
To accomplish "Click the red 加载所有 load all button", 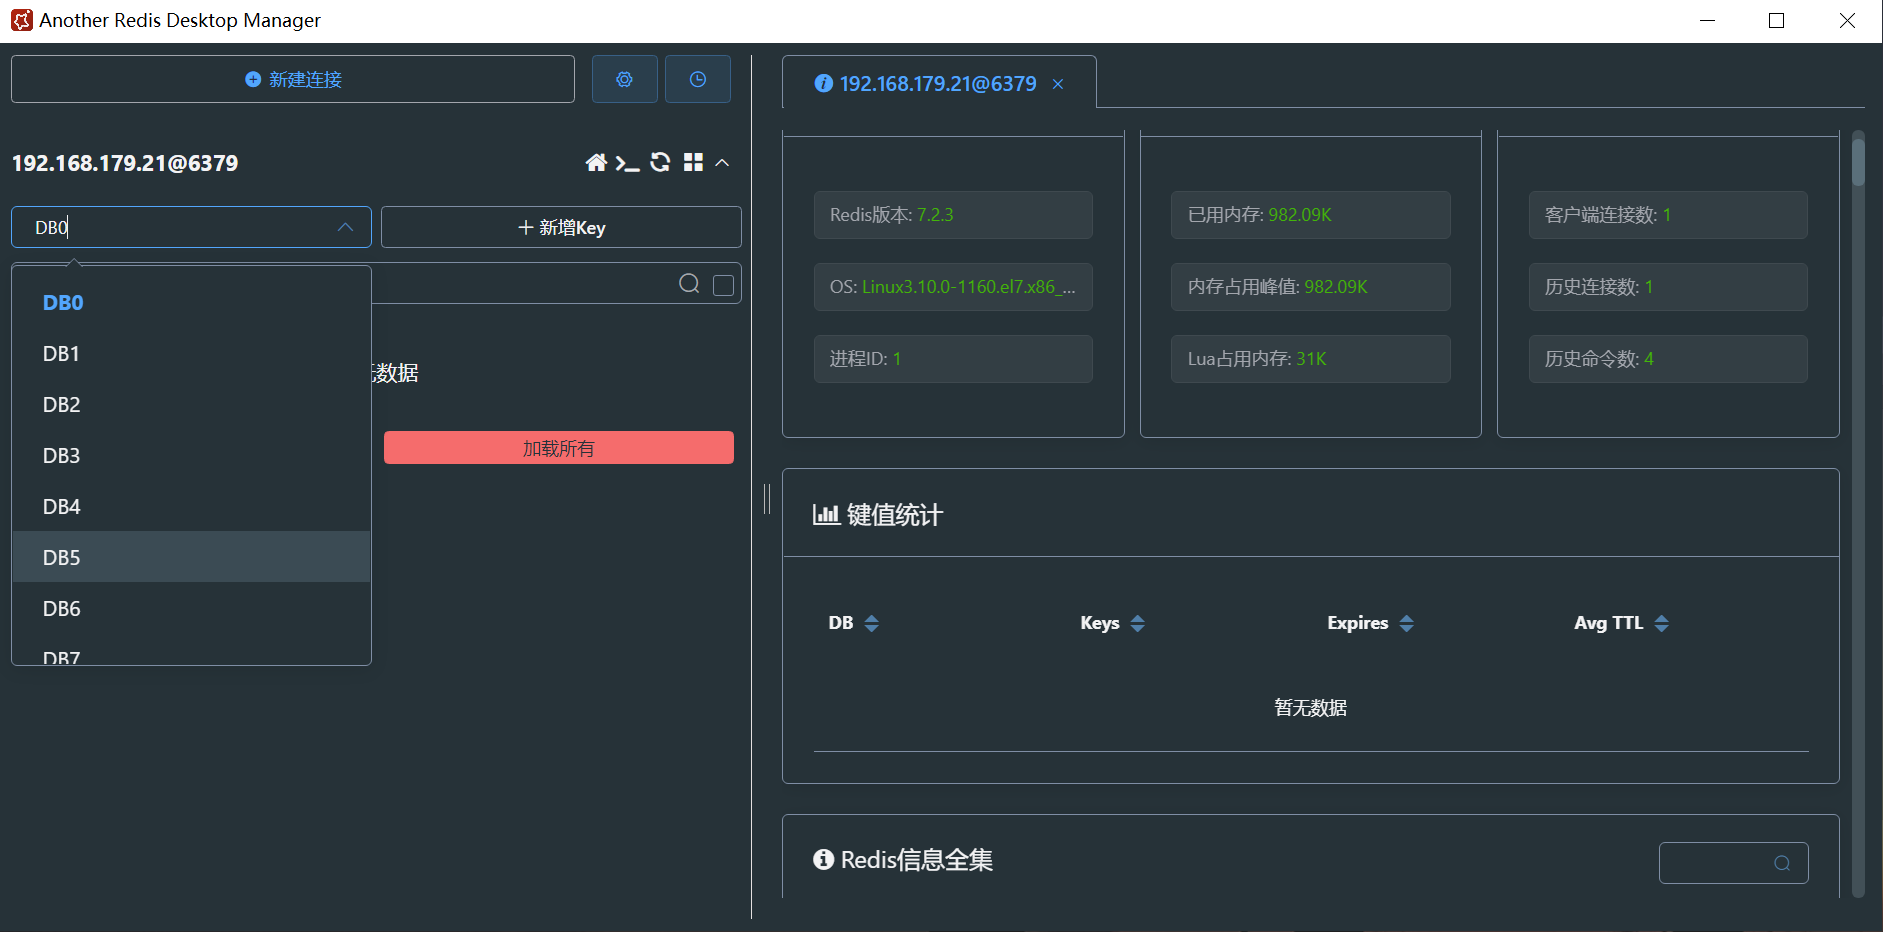I will [558, 448].
